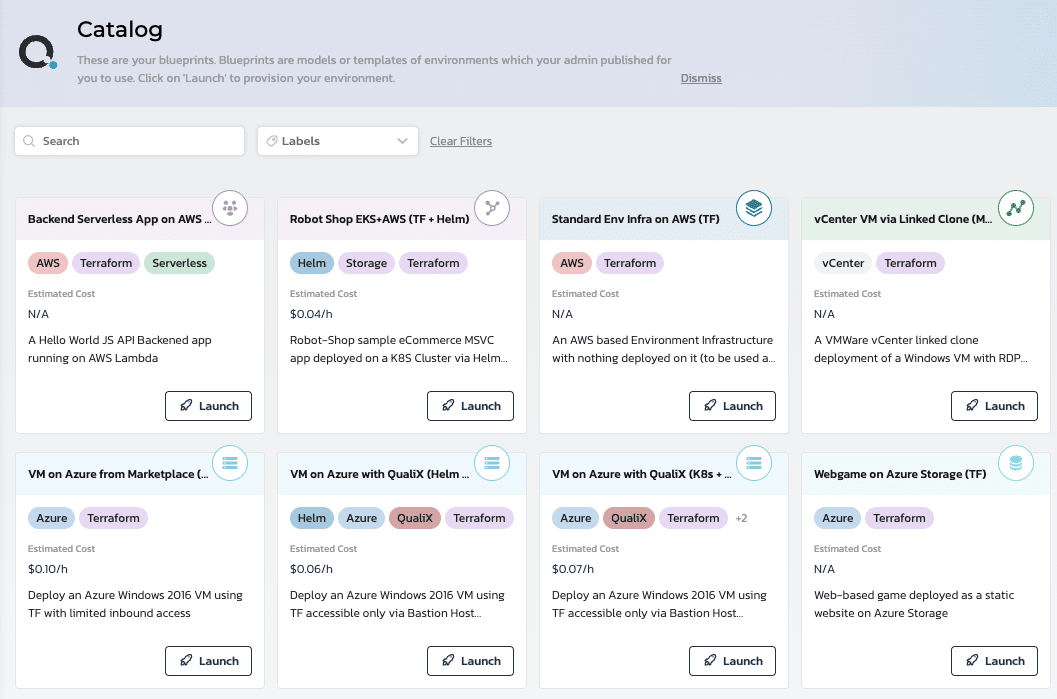Launch Webgame on Azure Storage blueprint

pos(994,661)
